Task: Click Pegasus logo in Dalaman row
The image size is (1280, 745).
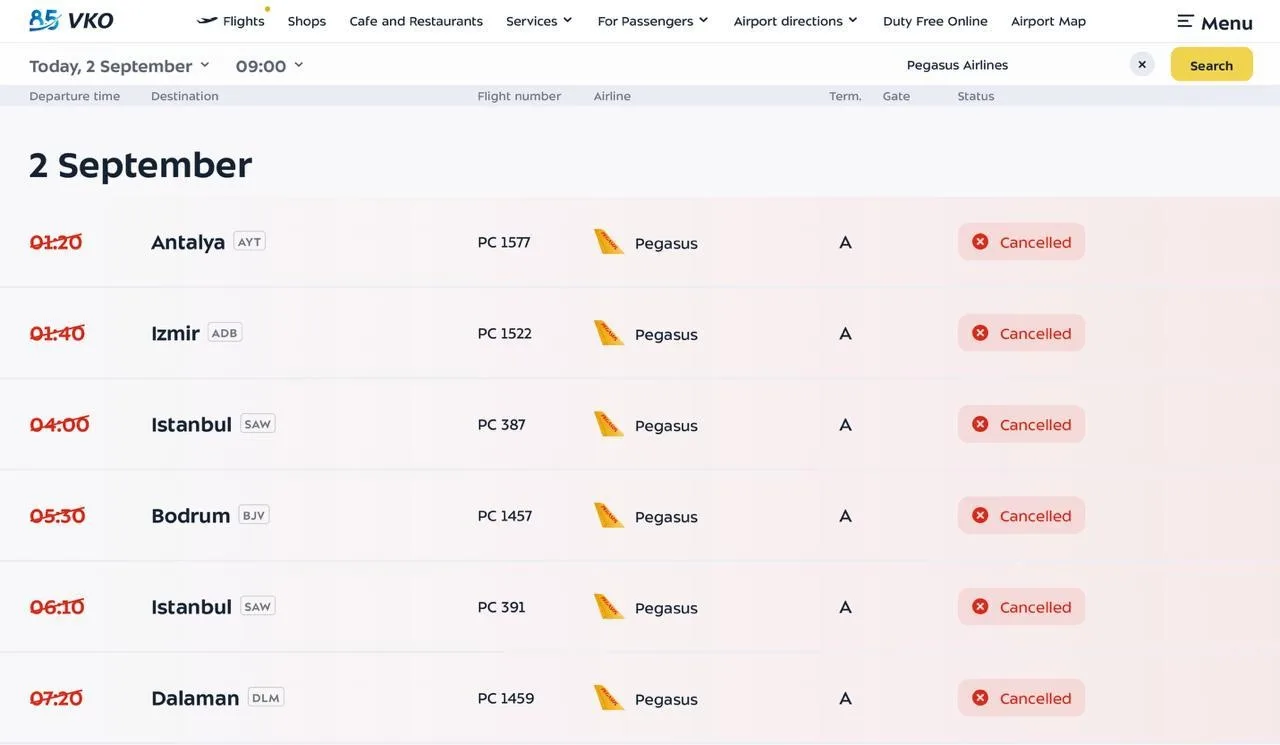Action: (608, 698)
